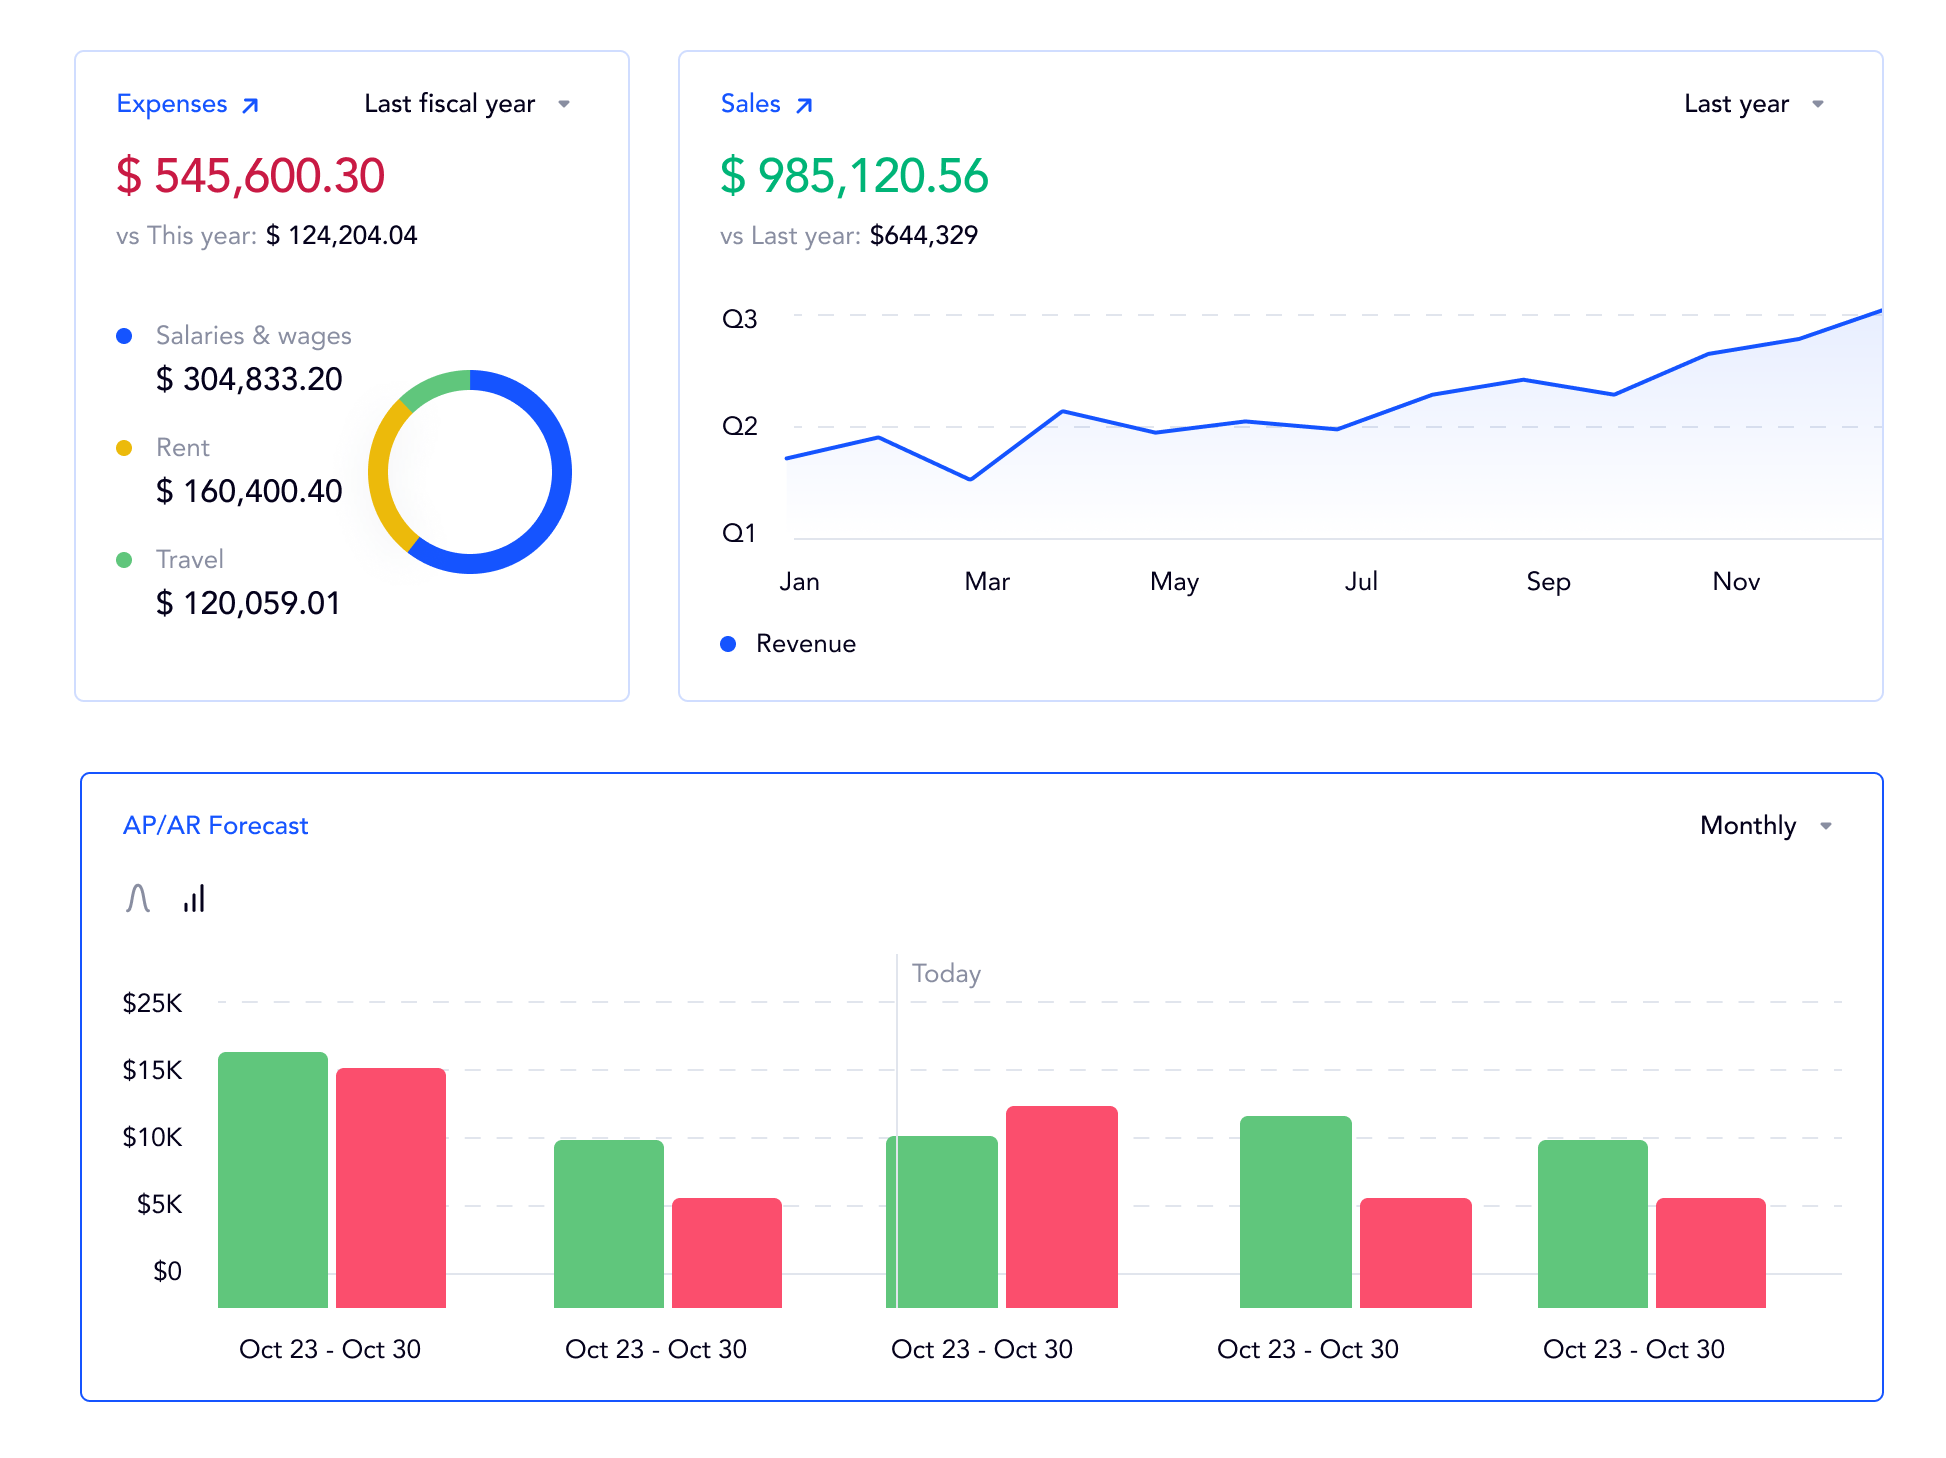Click the Today marker line label
This screenshot has height=1458, width=1946.
(945, 974)
